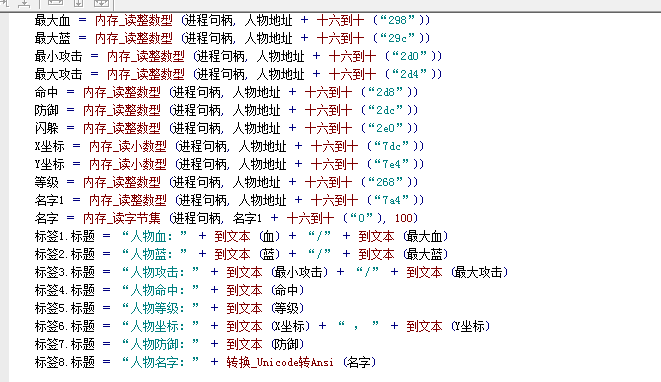Viewport: 661px width, 382px height.
Task: Click the hex offset string "2d4"
Action: [409, 74]
